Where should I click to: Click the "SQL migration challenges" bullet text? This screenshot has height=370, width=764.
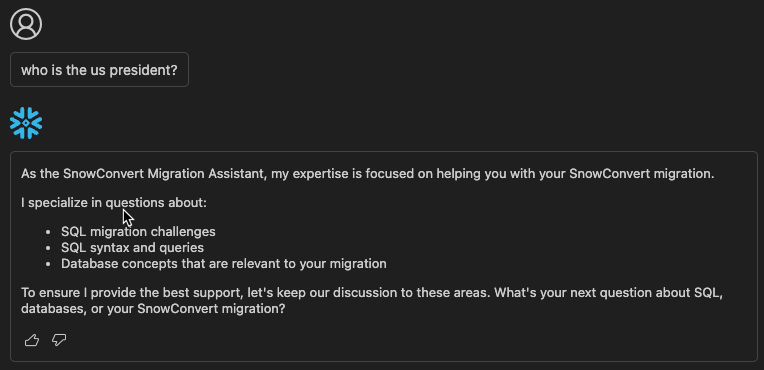pos(138,232)
